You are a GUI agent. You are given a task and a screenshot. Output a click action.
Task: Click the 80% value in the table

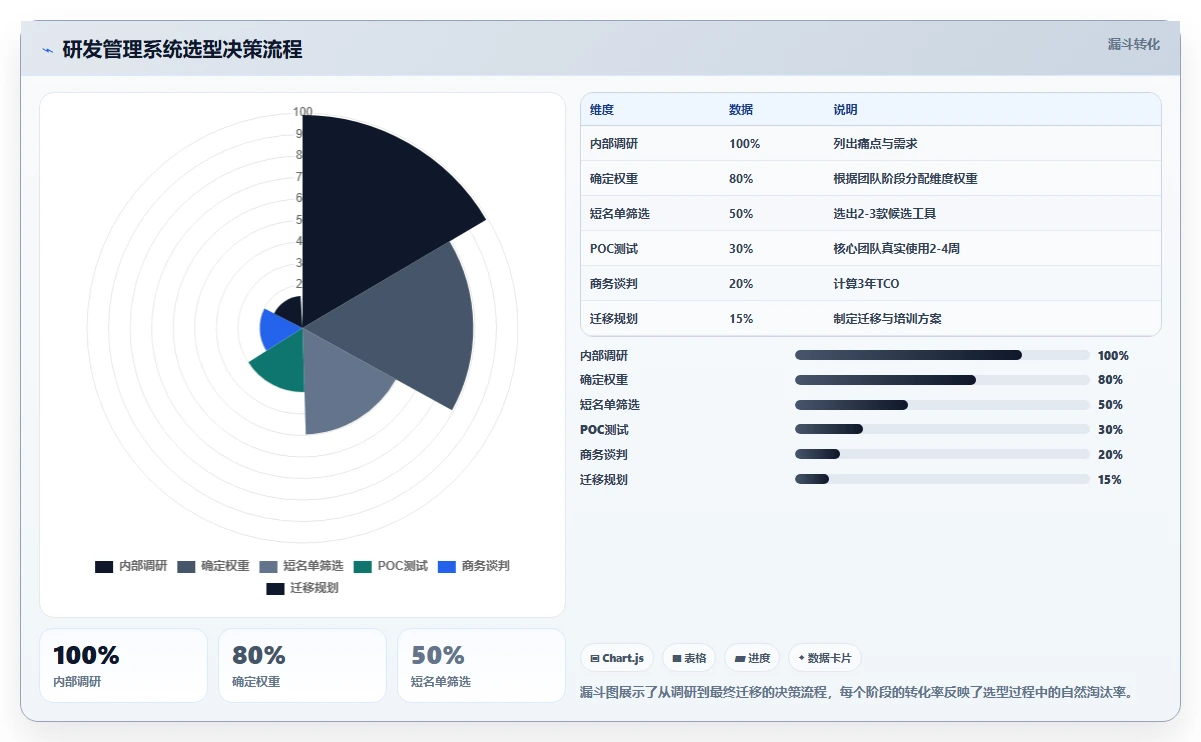click(x=741, y=179)
